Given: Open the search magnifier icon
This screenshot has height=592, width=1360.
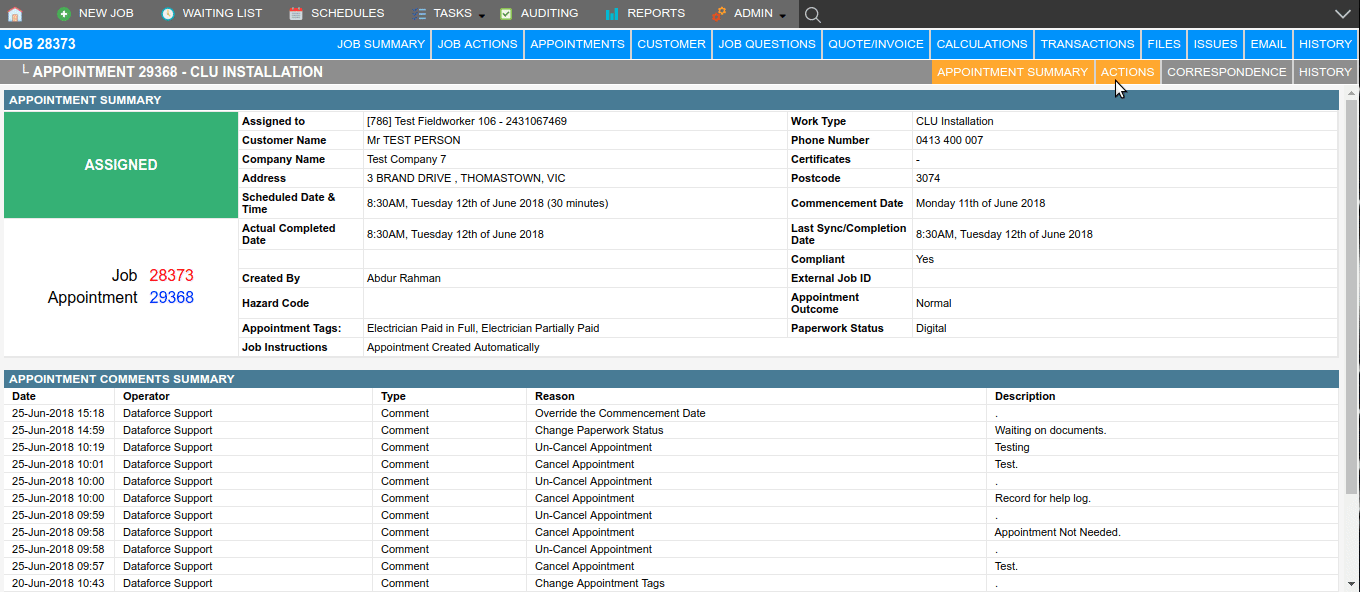Looking at the screenshot, I should (813, 14).
